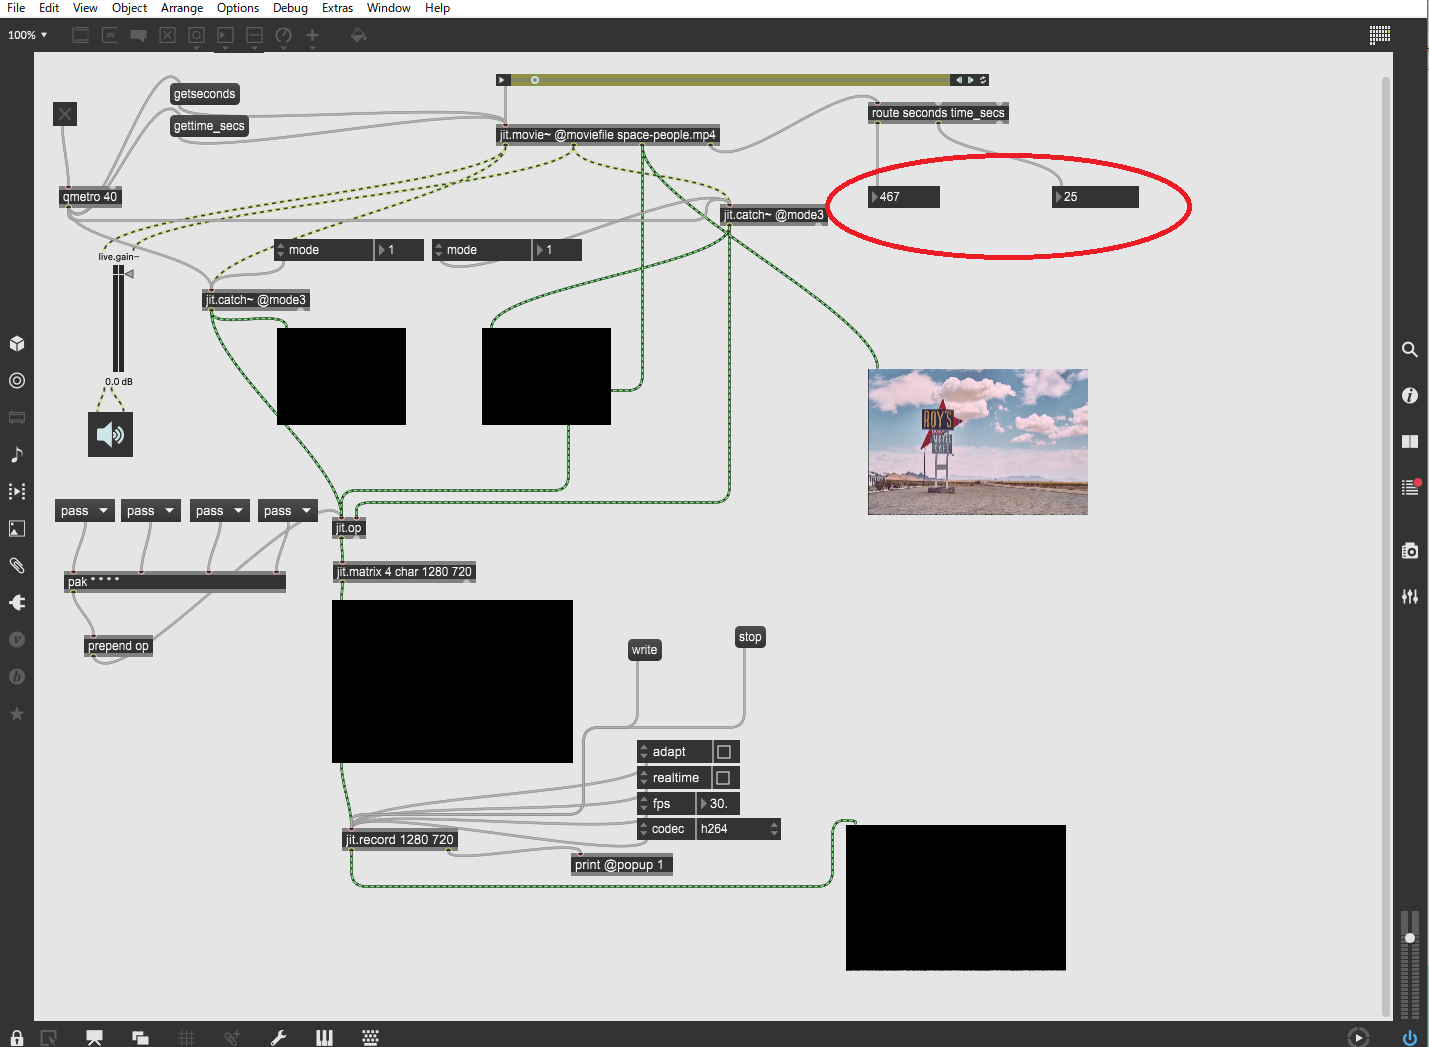The width and height of the screenshot is (1429, 1047).
Task: Toggle the X toggle box above qmetro
Action: click(x=65, y=114)
